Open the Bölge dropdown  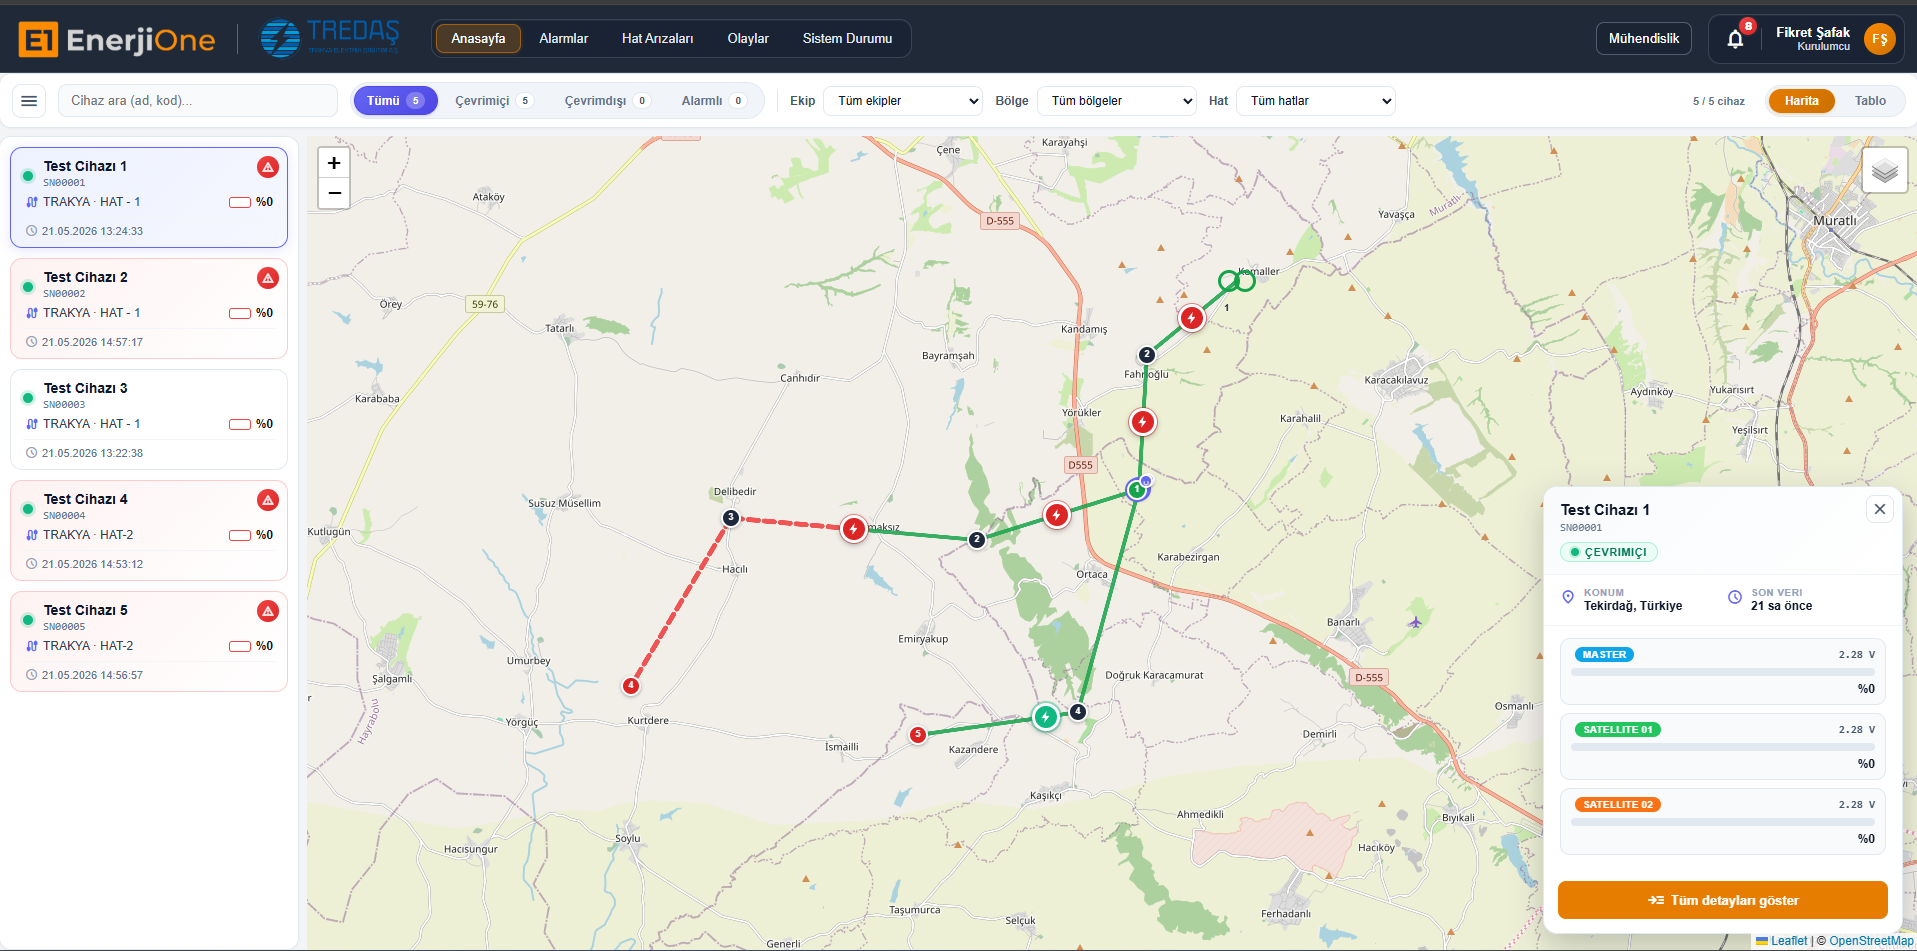click(x=1117, y=101)
